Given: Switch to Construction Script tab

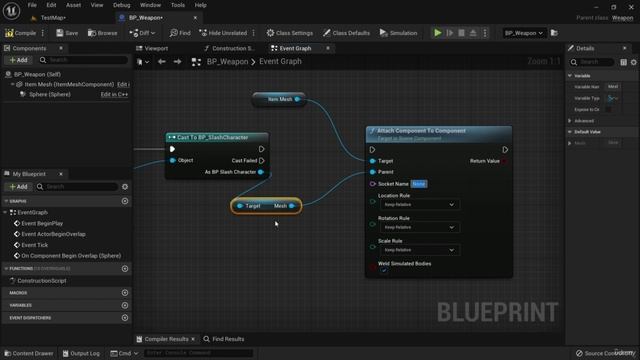Looking at the screenshot, I should tap(229, 48).
